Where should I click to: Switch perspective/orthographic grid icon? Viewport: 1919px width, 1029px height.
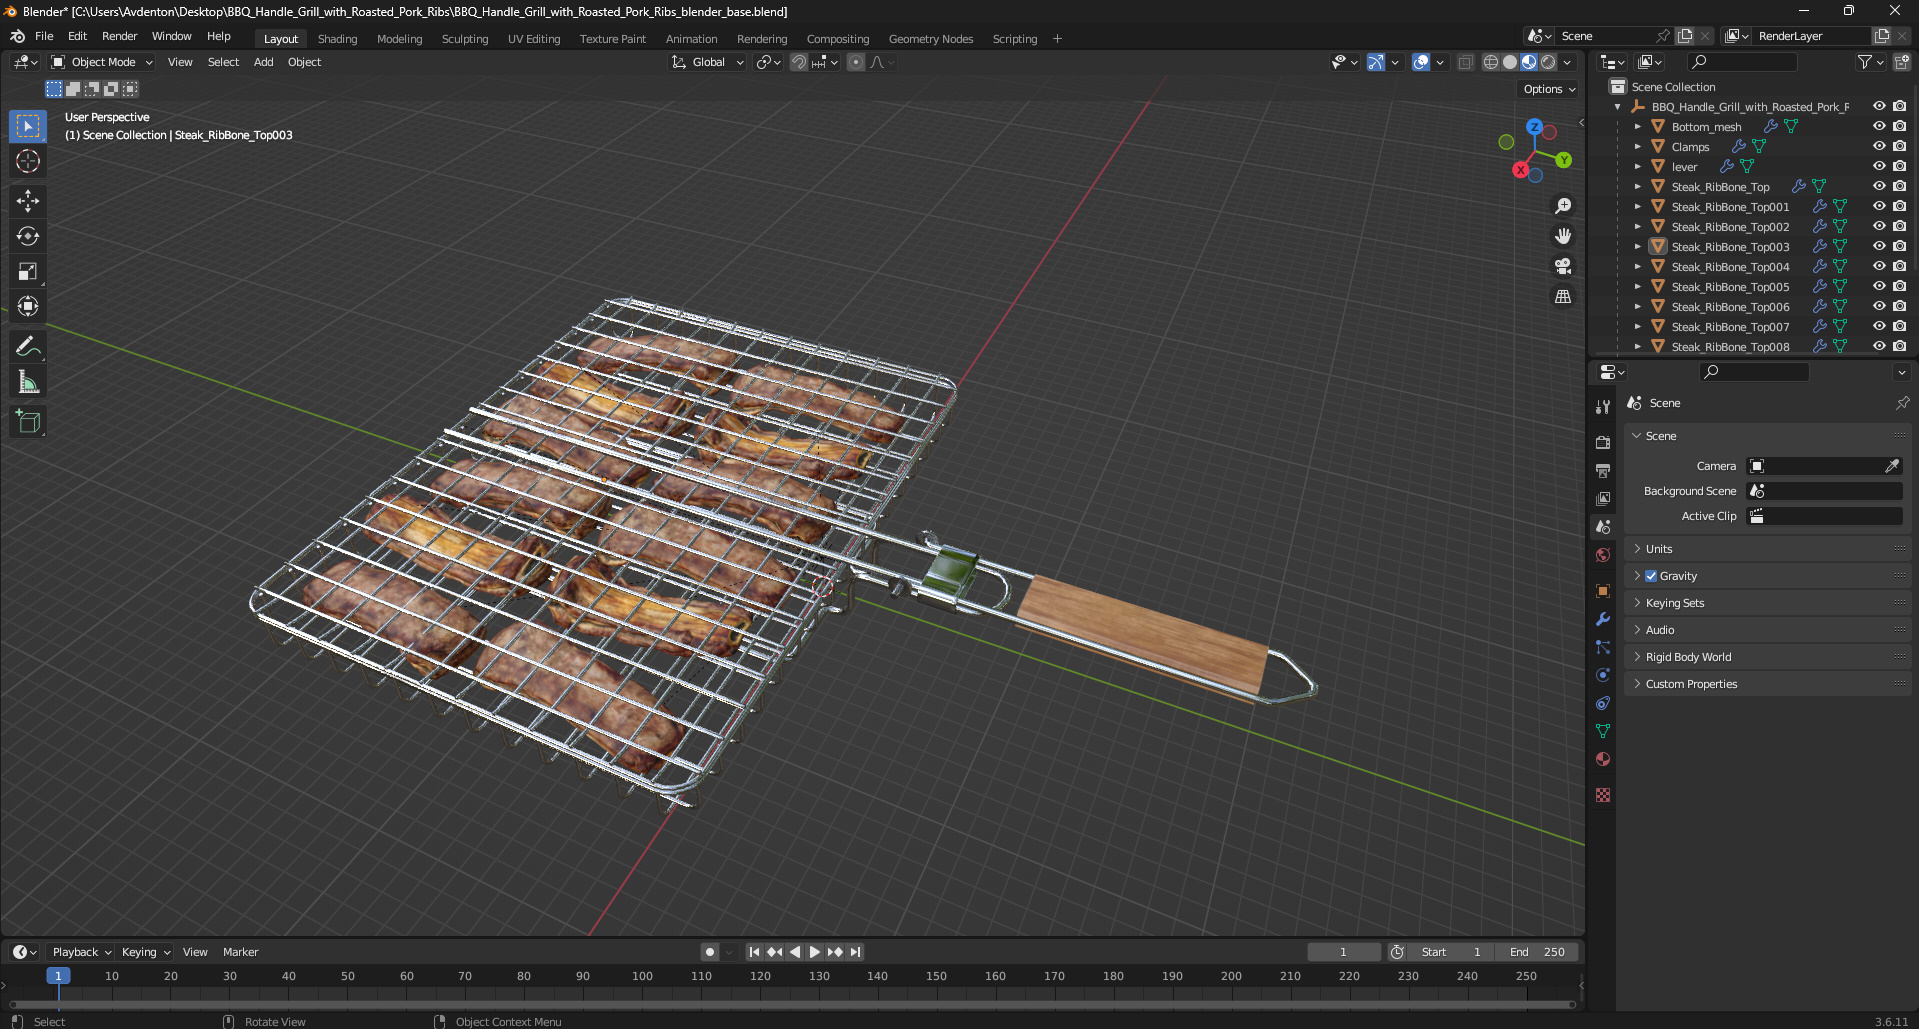click(1563, 296)
